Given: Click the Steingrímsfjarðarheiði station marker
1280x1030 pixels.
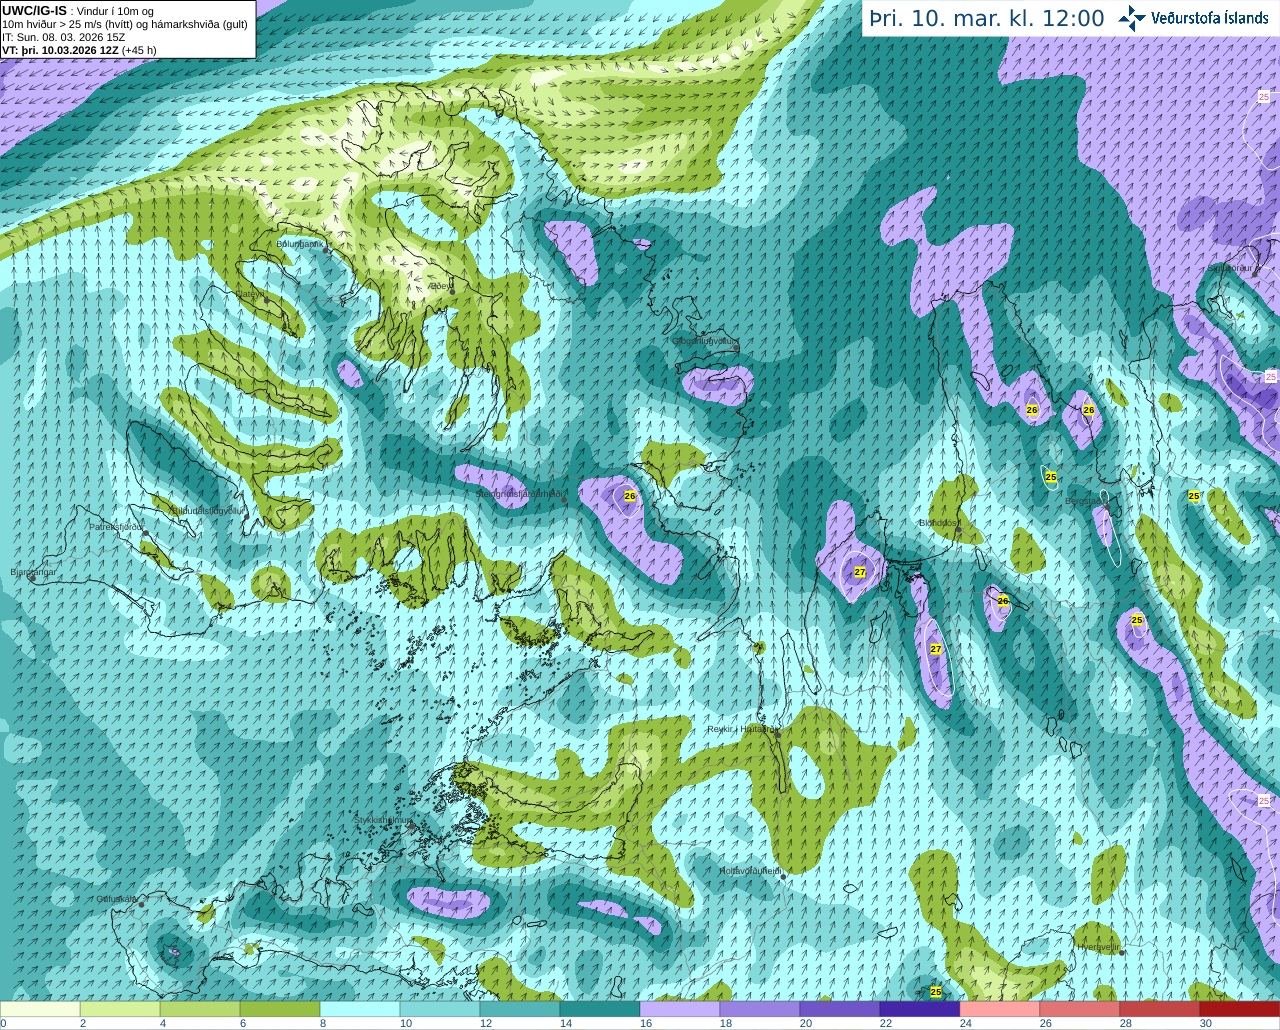Looking at the screenshot, I should 565,499.
